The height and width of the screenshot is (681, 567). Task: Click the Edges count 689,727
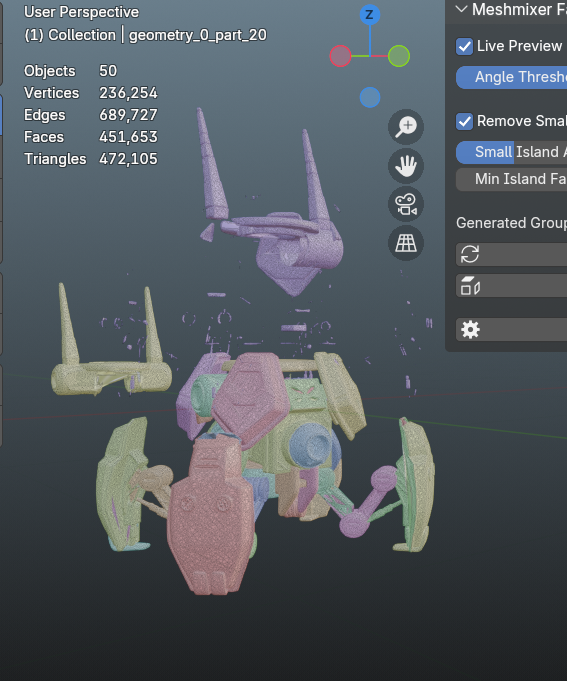(129, 115)
